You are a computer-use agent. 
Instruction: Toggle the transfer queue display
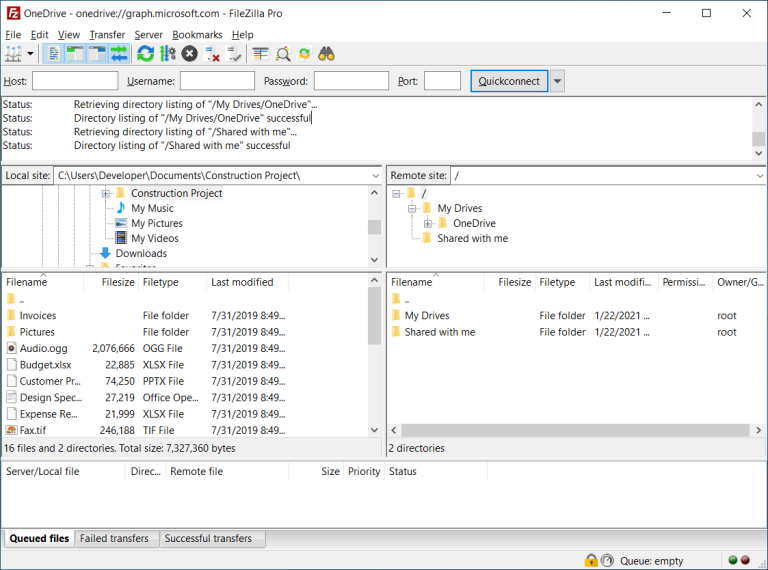[x=119, y=54]
